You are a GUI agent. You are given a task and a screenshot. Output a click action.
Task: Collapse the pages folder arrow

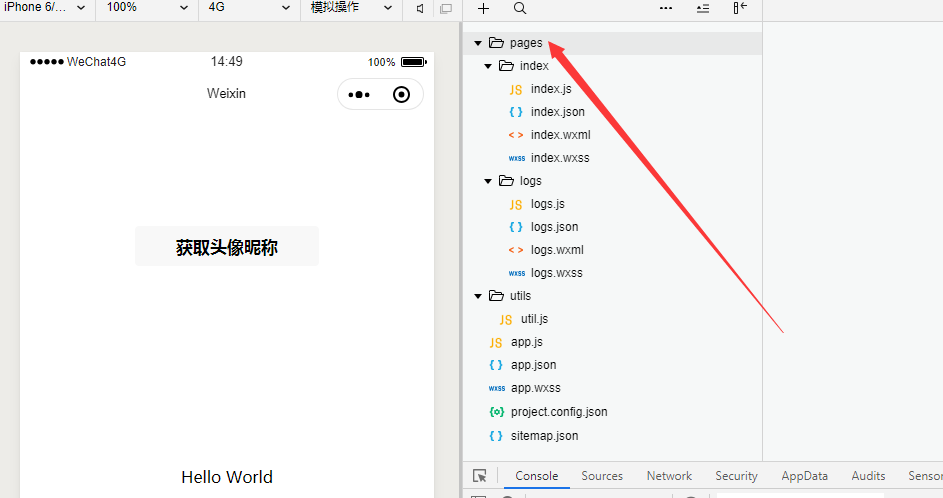pyautogui.click(x=478, y=43)
